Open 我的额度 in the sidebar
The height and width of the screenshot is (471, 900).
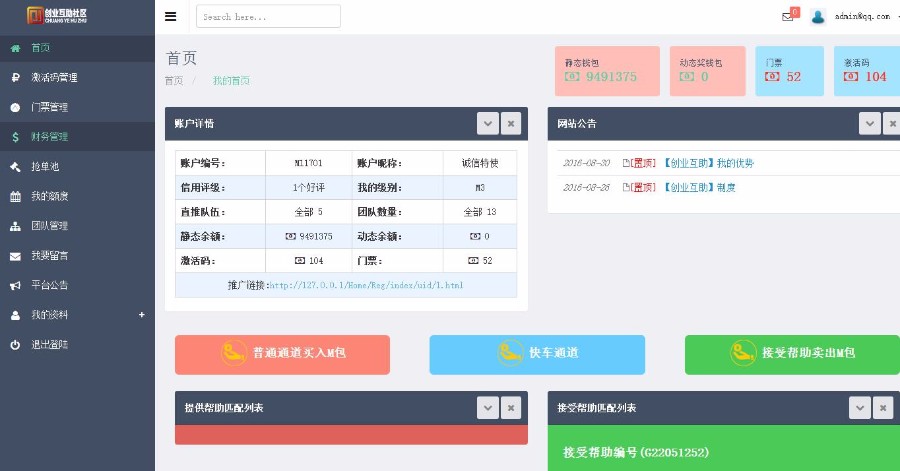77,196
